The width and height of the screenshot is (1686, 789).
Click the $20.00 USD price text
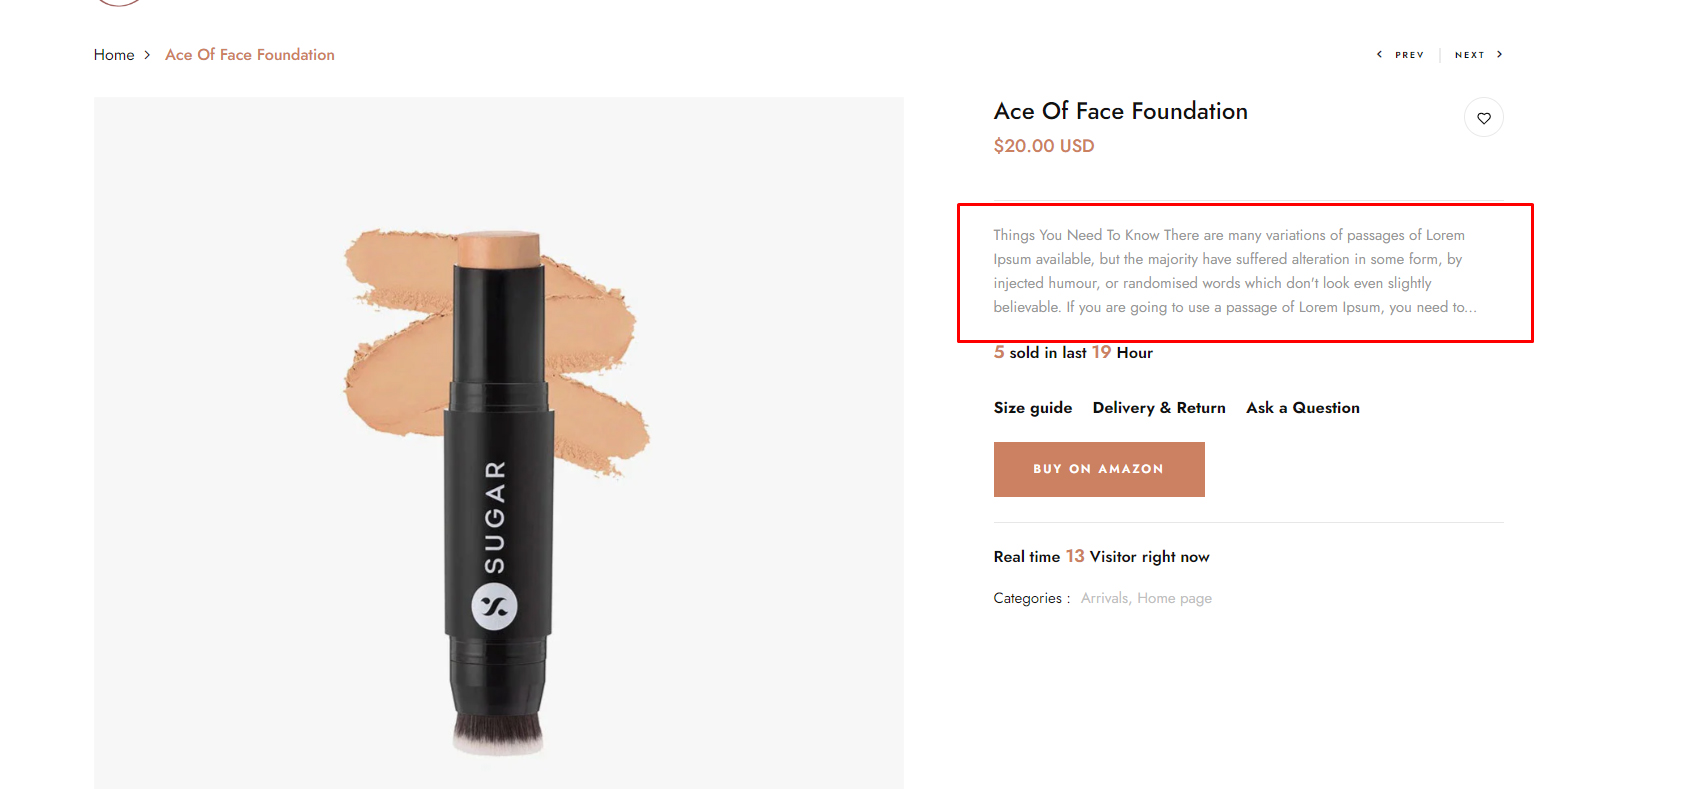tap(1044, 146)
